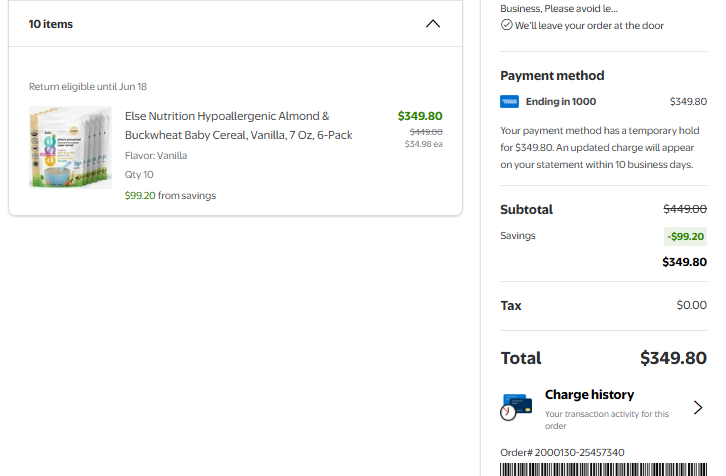Click the Tax $0.00 amount

(x=691, y=305)
